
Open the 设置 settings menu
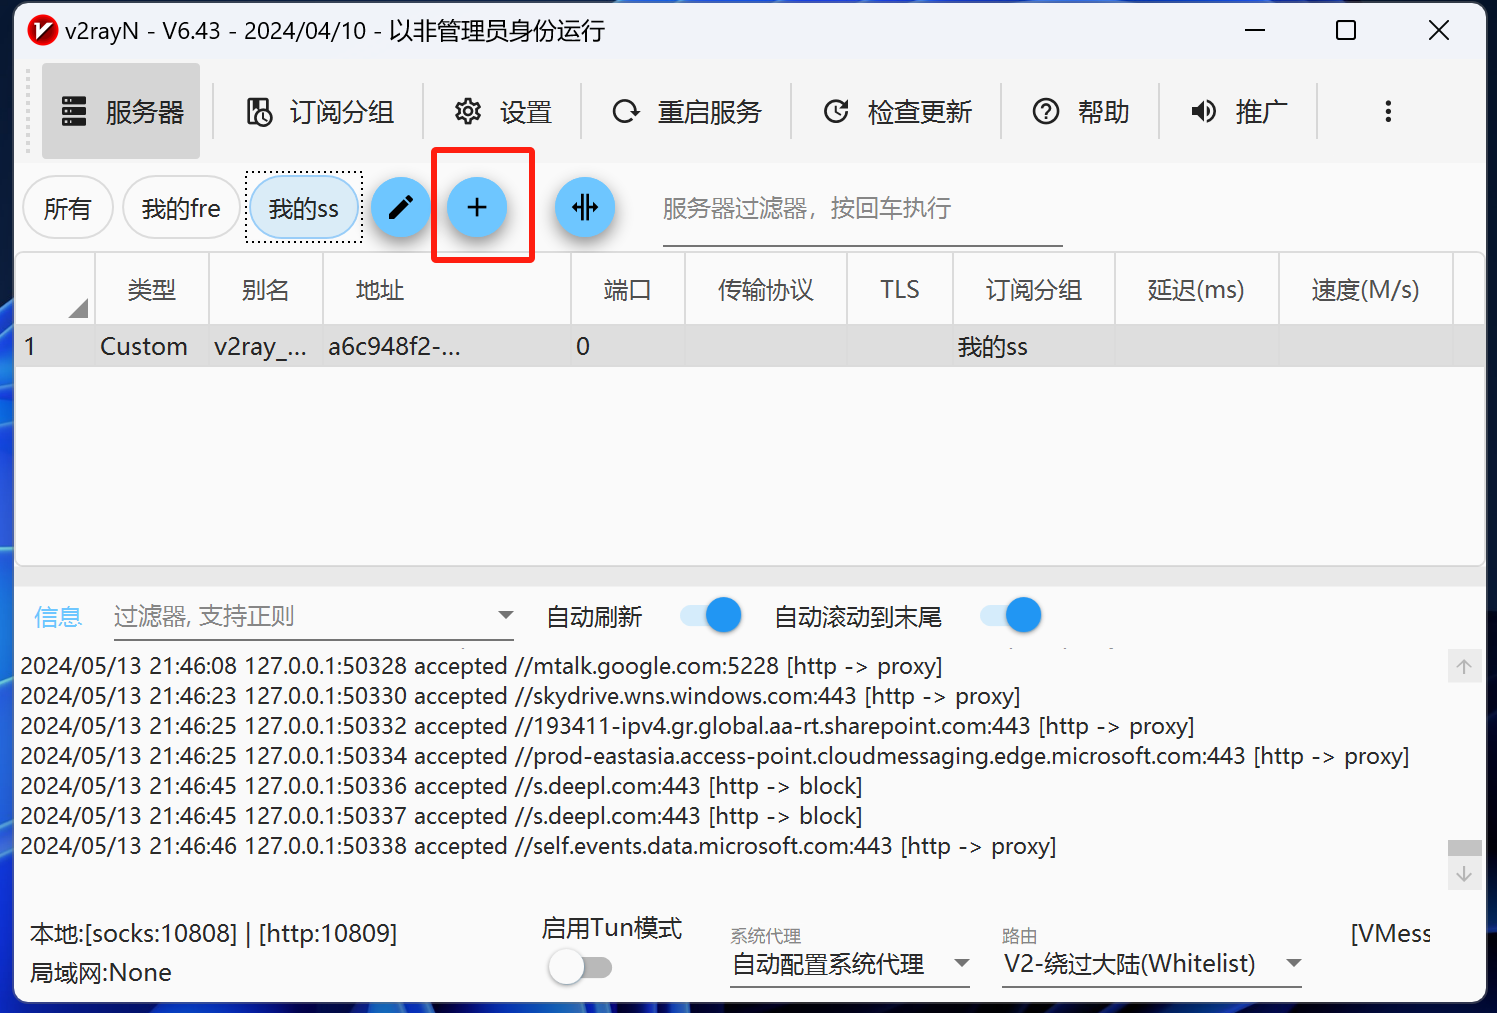[x=503, y=111]
